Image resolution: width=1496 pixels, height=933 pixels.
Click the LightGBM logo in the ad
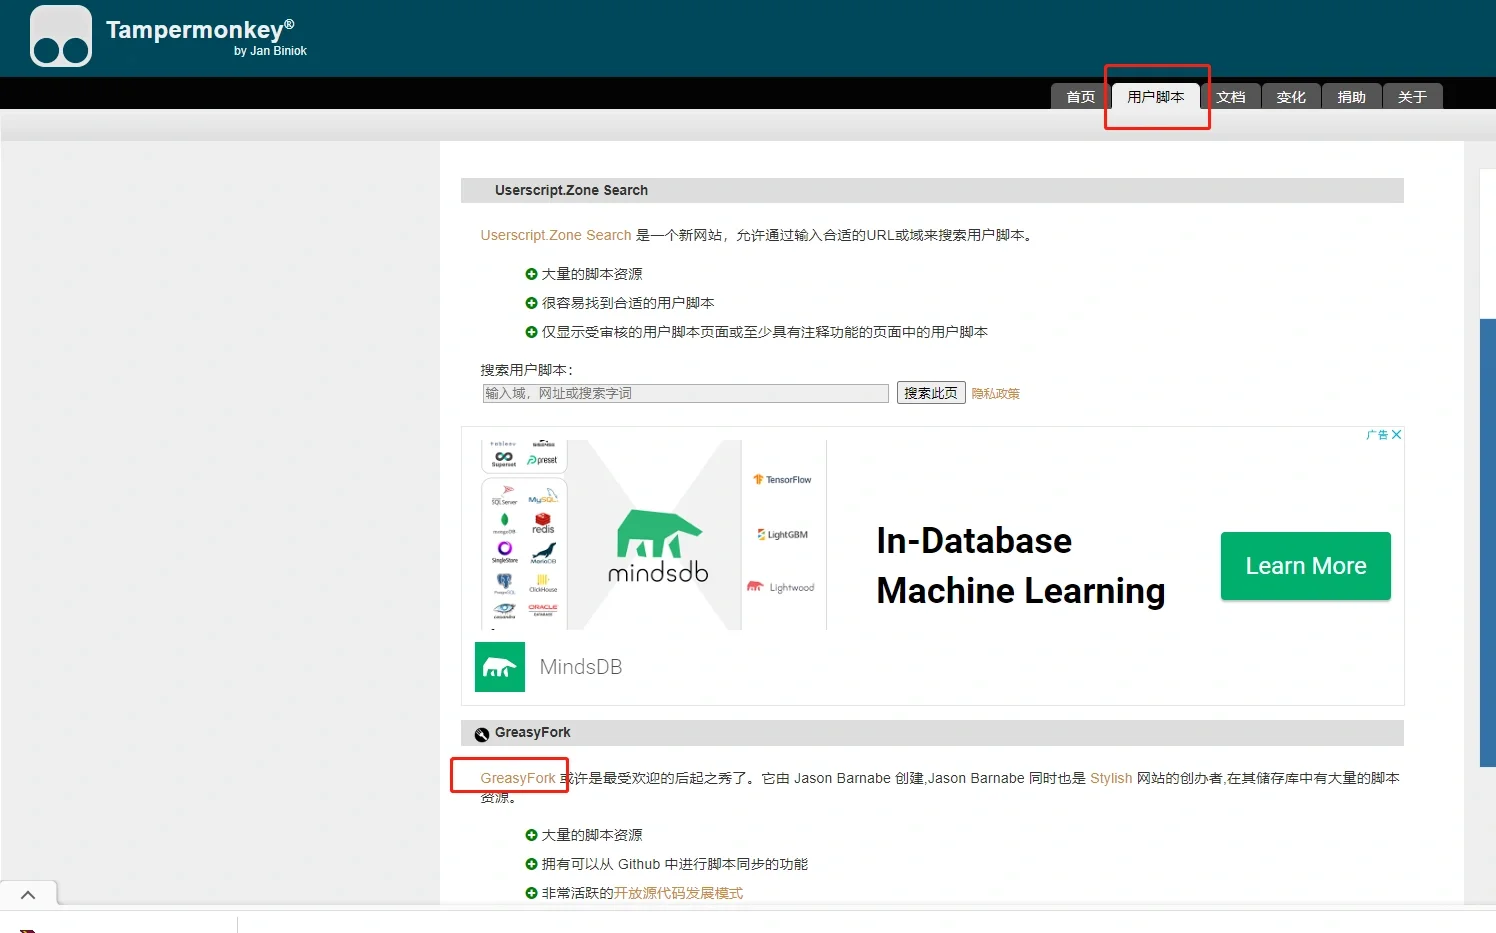783,535
